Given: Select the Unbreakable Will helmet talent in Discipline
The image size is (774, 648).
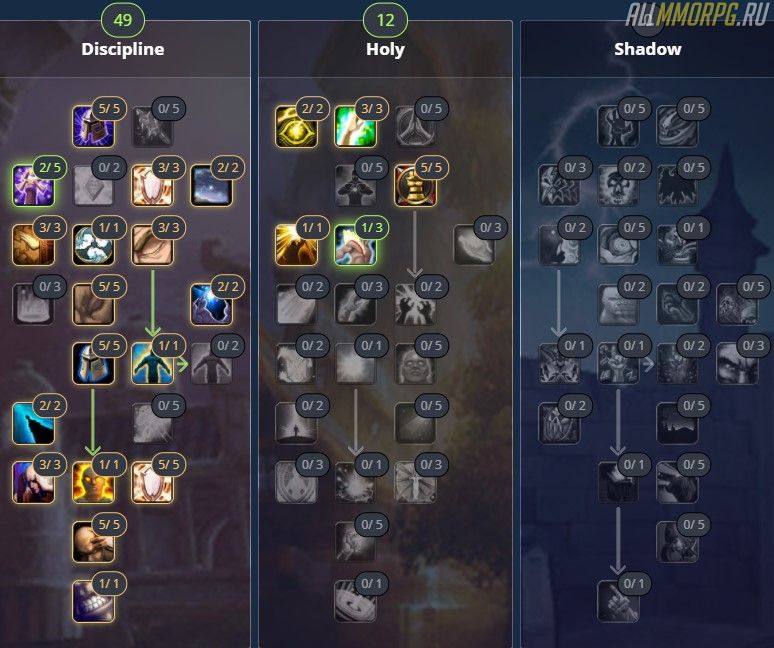Looking at the screenshot, I should [x=93, y=126].
